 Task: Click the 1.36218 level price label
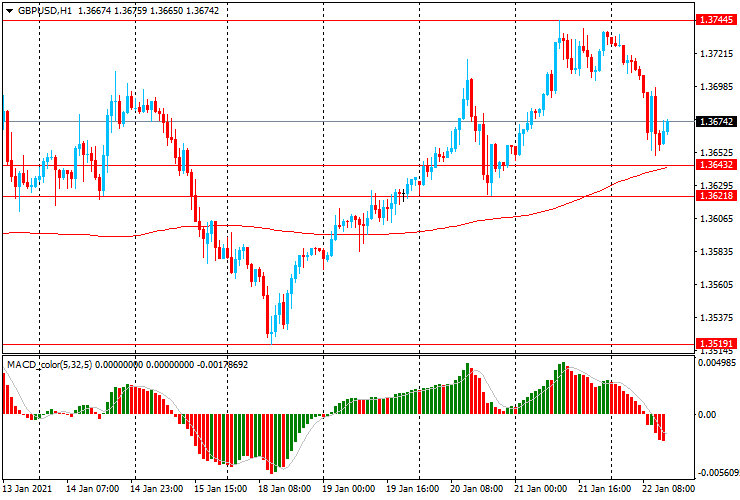[x=716, y=195]
